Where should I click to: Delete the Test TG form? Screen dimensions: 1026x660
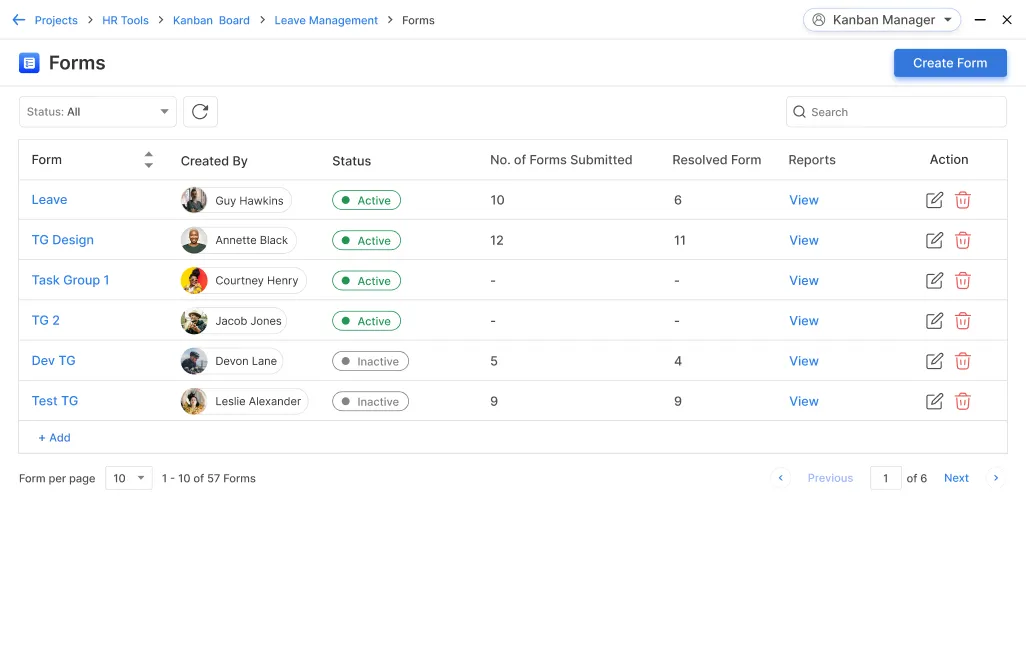point(962,401)
